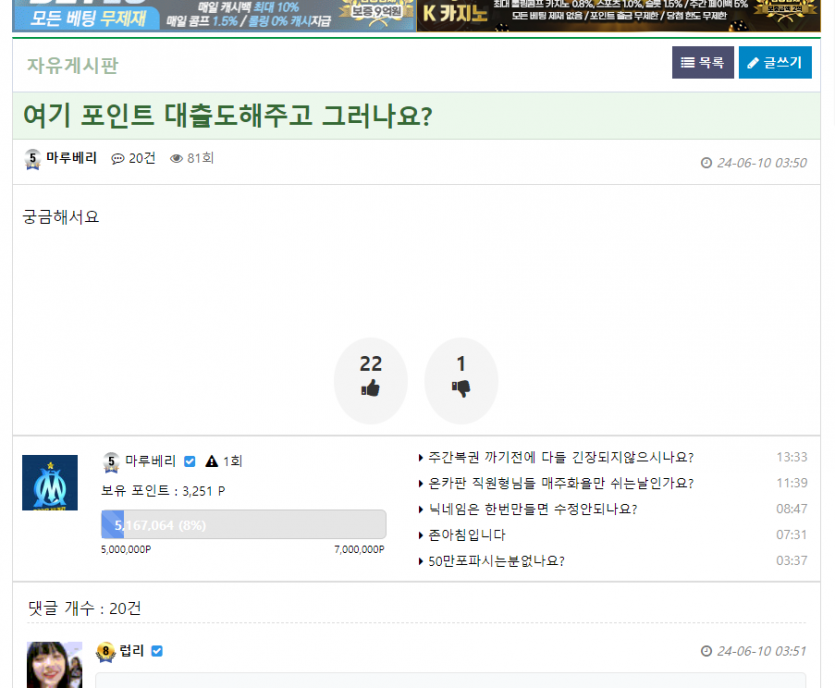Click clock icon beside 24-06-10 03:51
The image size is (835, 688).
(706, 651)
